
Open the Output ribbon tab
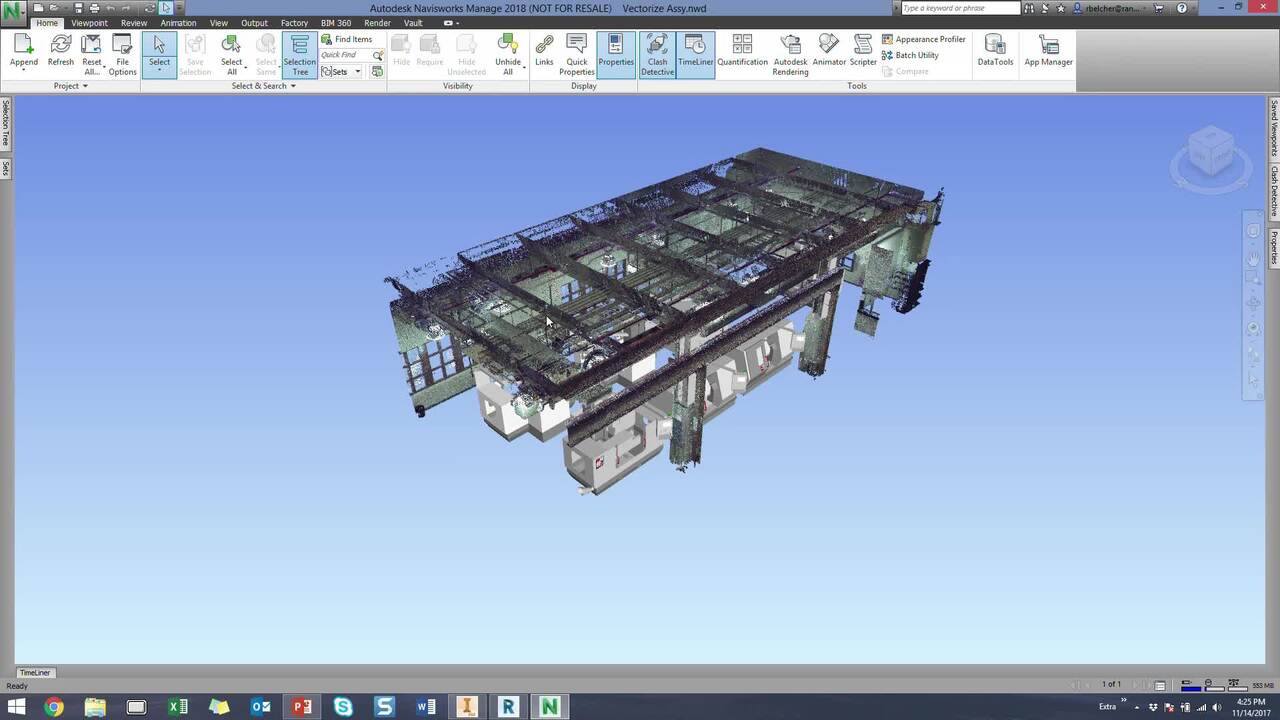[254, 23]
